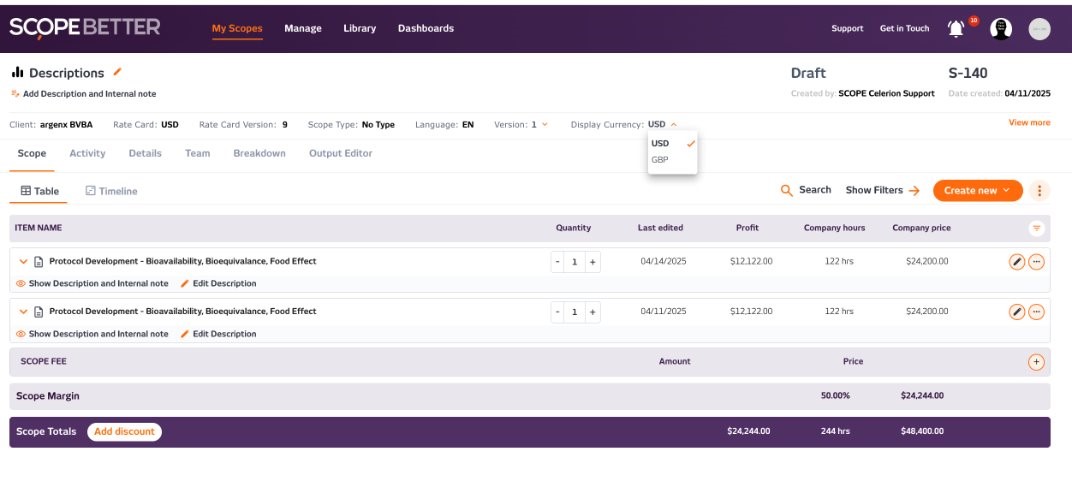This screenshot has height=499, width=1072.
Task: Add a scope fee with plus icon
Action: 1036,362
